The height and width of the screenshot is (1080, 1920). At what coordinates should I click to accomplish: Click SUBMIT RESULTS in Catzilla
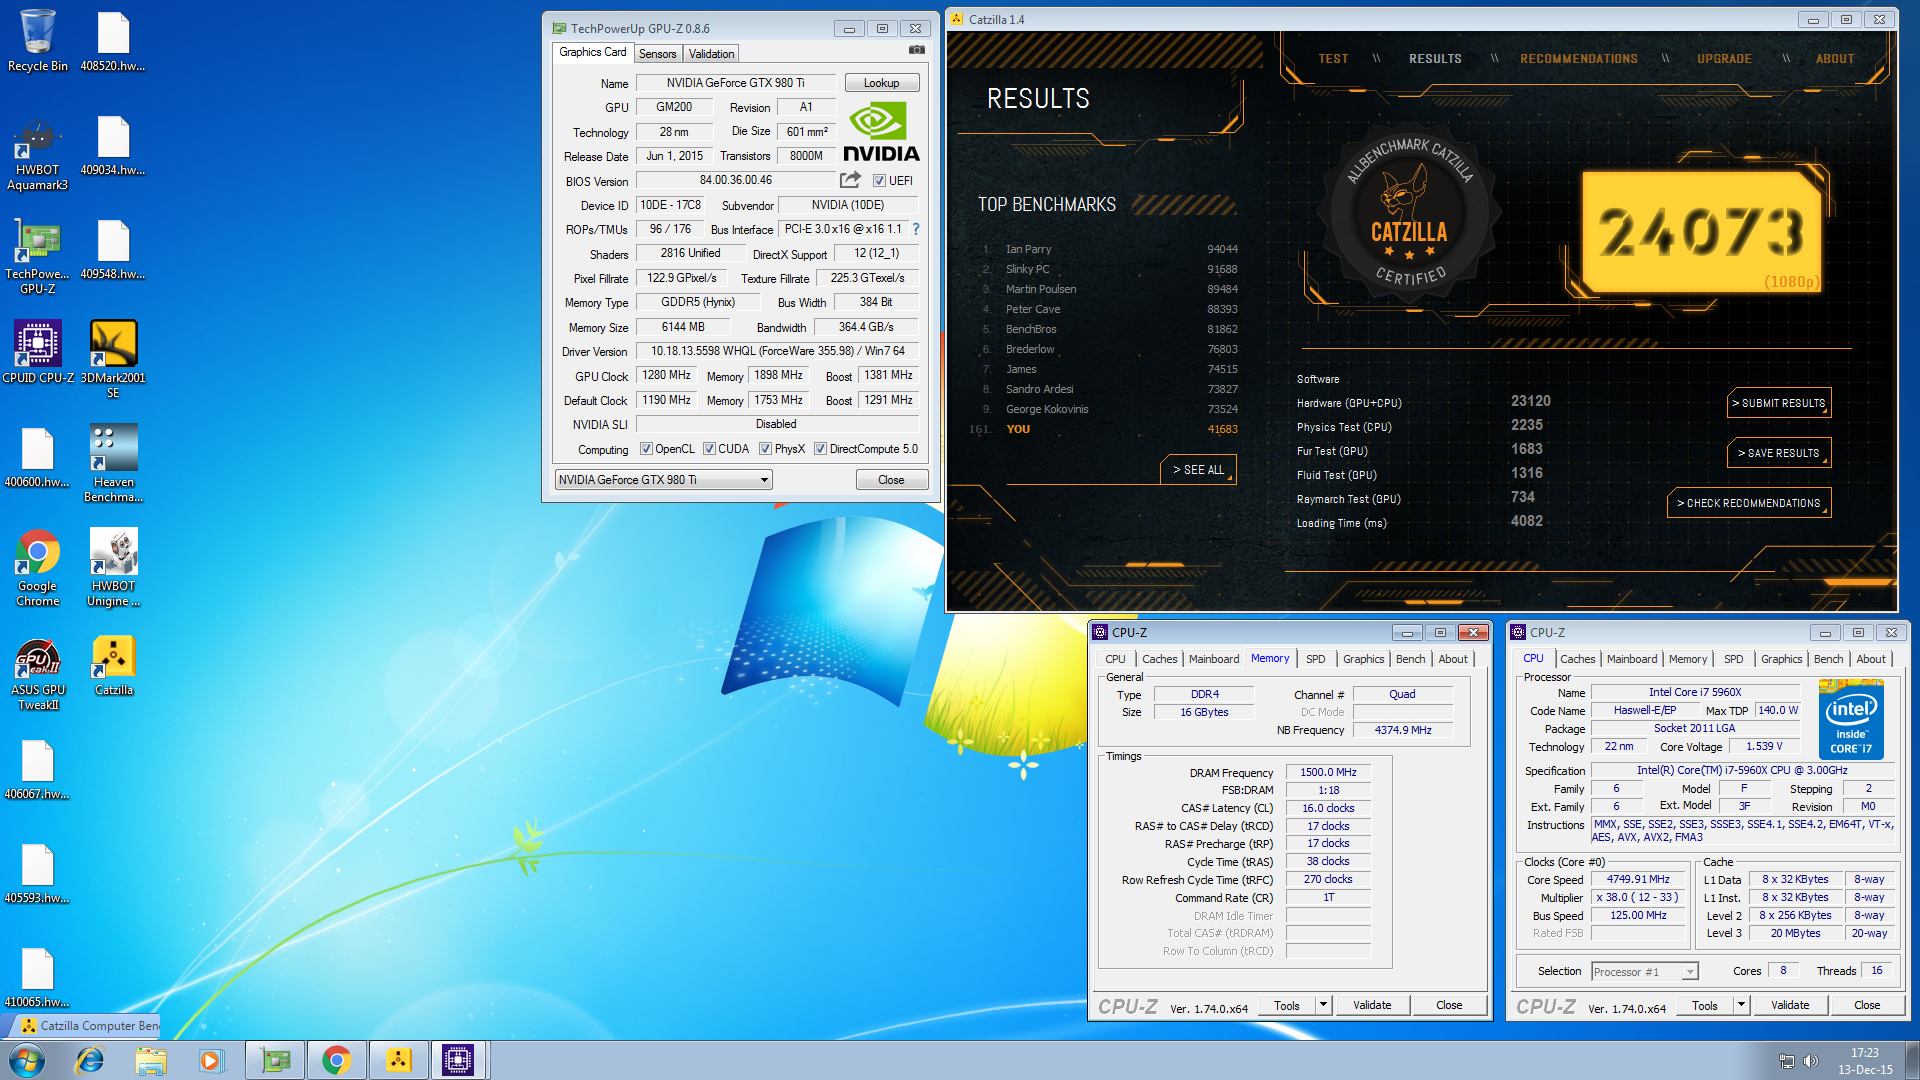pos(1779,403)
